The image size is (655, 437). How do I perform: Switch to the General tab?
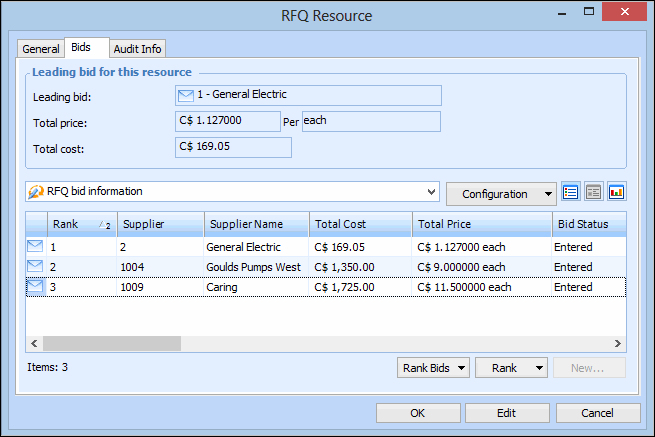(x=41, y=49)
